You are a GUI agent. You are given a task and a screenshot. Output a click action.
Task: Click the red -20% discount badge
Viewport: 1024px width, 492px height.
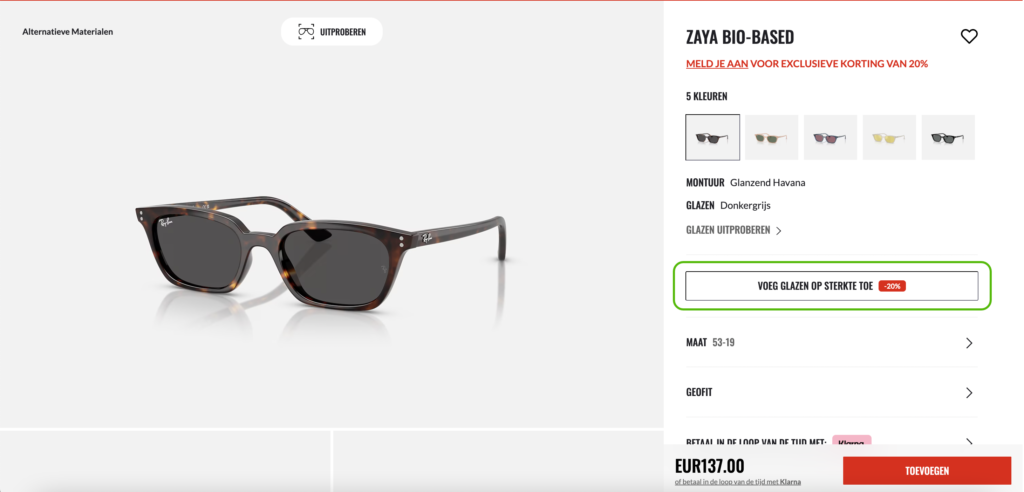892,286
